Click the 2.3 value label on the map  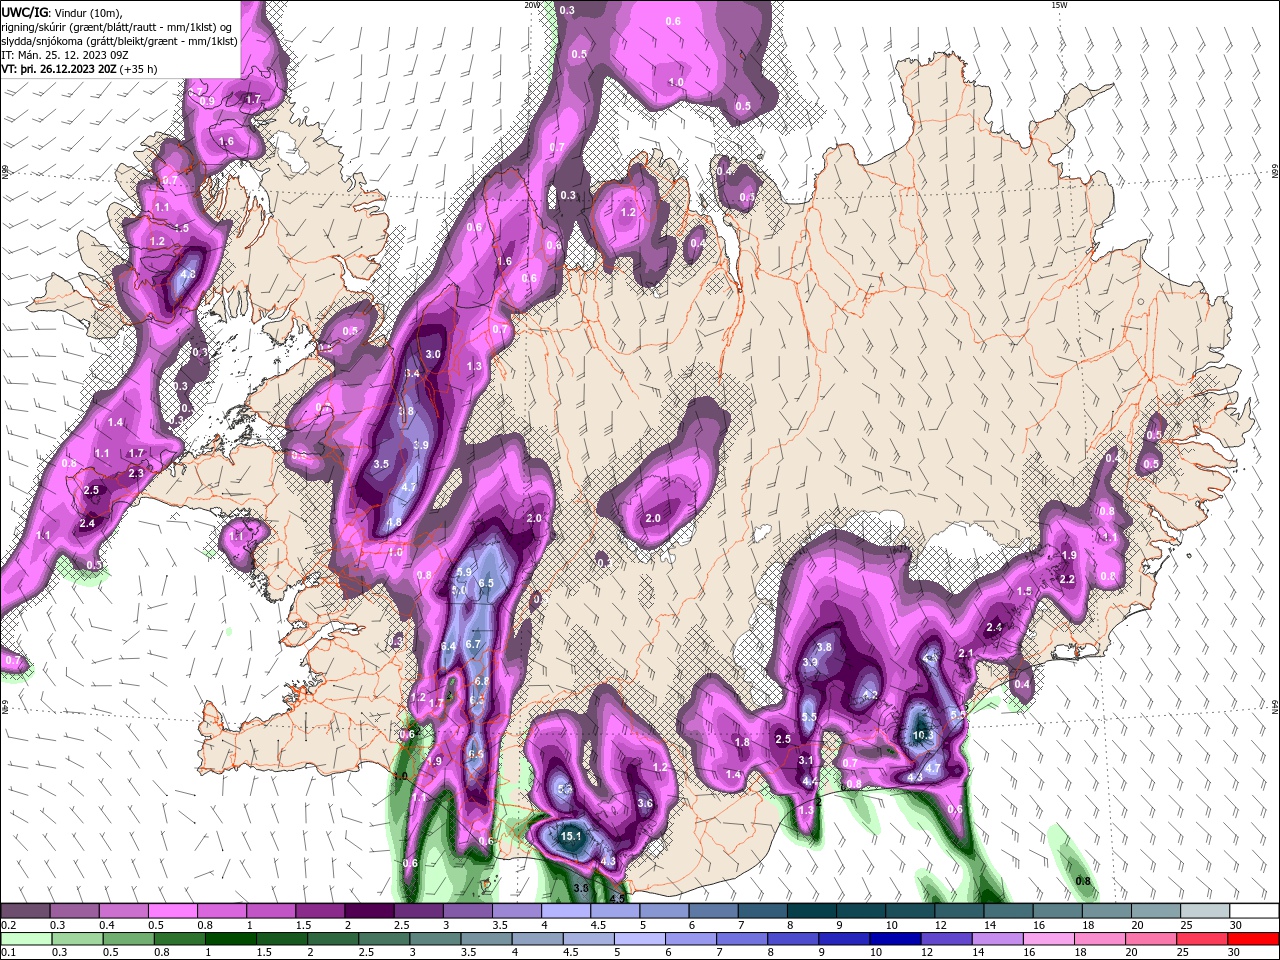click(x=137, y=473)
